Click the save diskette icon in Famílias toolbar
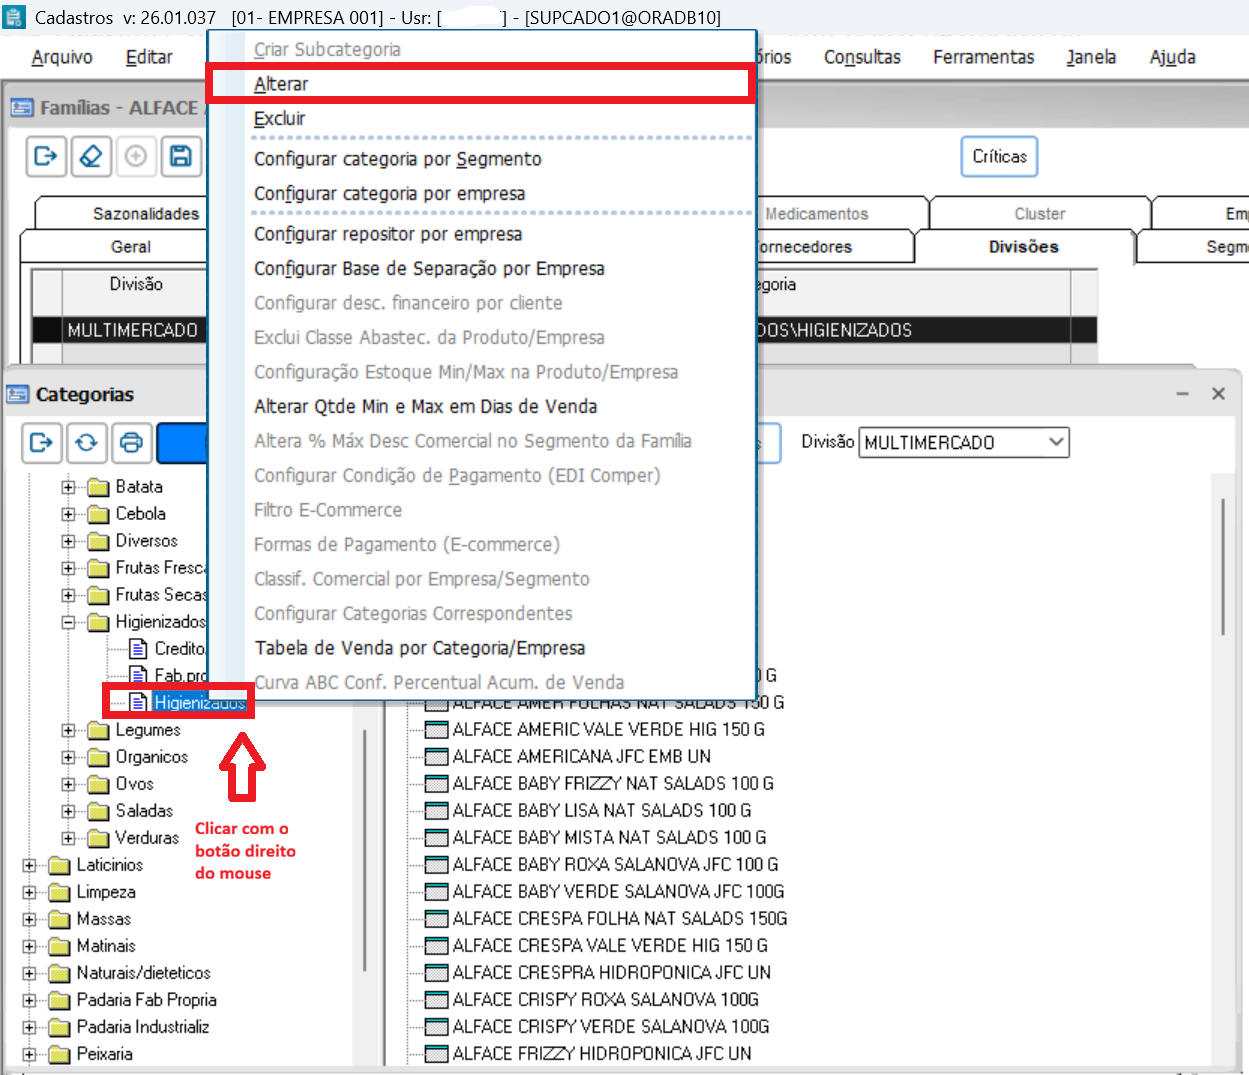Image resolution: width=1249 pixels, height=1075 pixels. (x=181, y=157)
